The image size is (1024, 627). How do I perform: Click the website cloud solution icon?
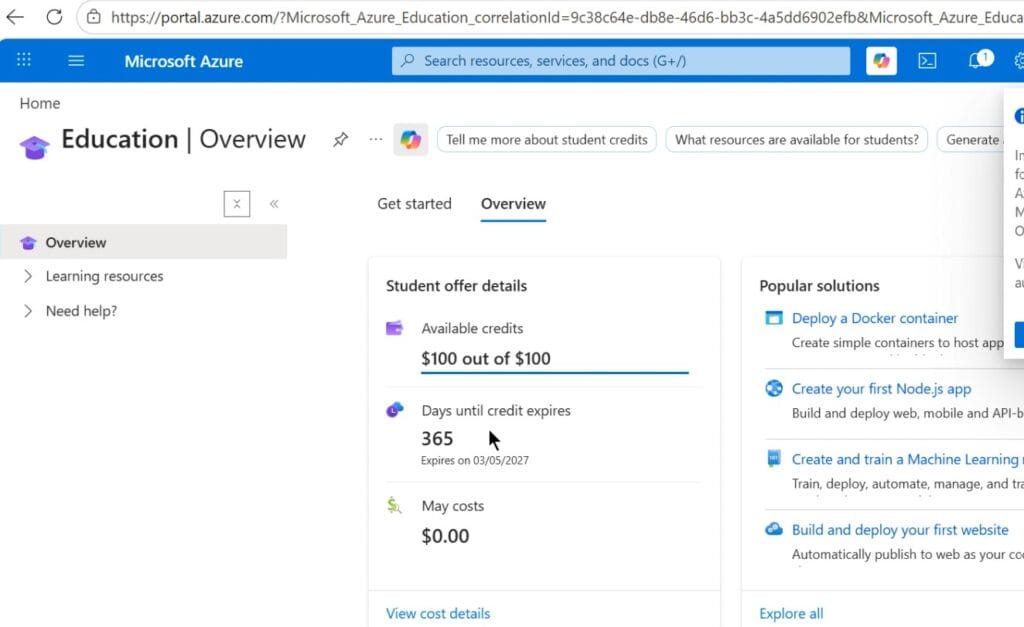774,529
